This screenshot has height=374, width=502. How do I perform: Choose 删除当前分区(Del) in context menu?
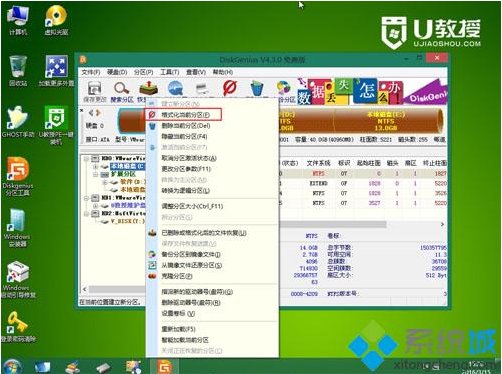[x=212, y=126]
